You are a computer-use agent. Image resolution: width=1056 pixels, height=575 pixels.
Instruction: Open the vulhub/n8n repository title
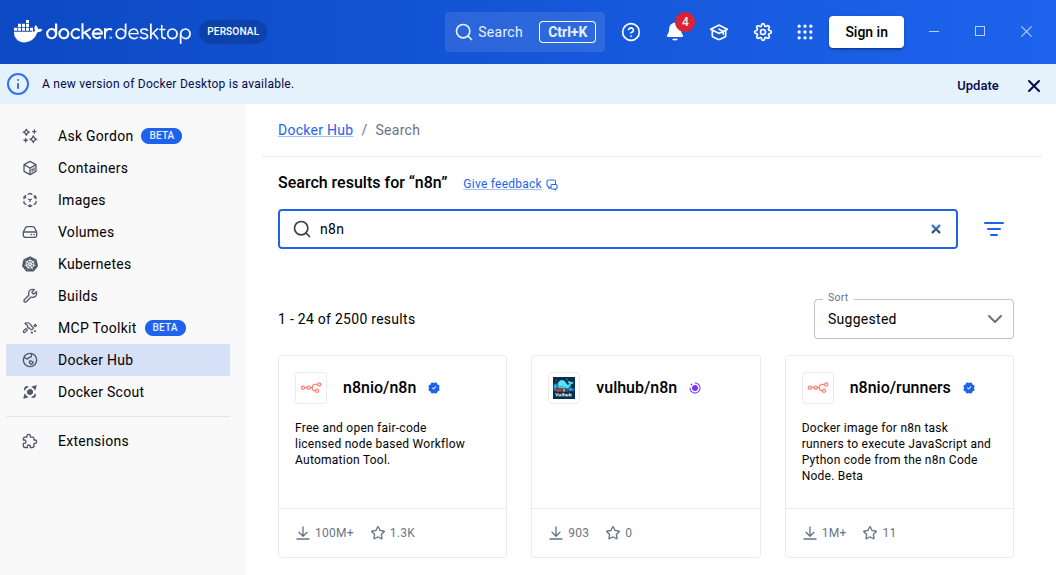[636, 388]
